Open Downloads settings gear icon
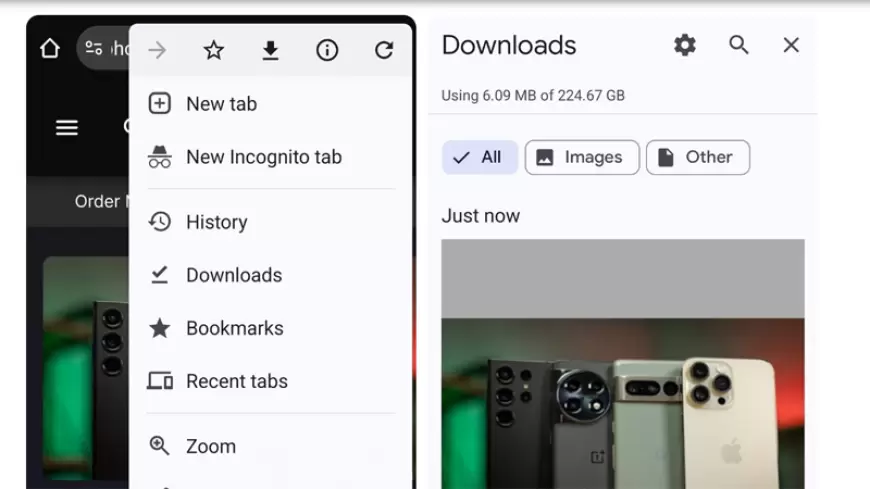 pos(685,45)
